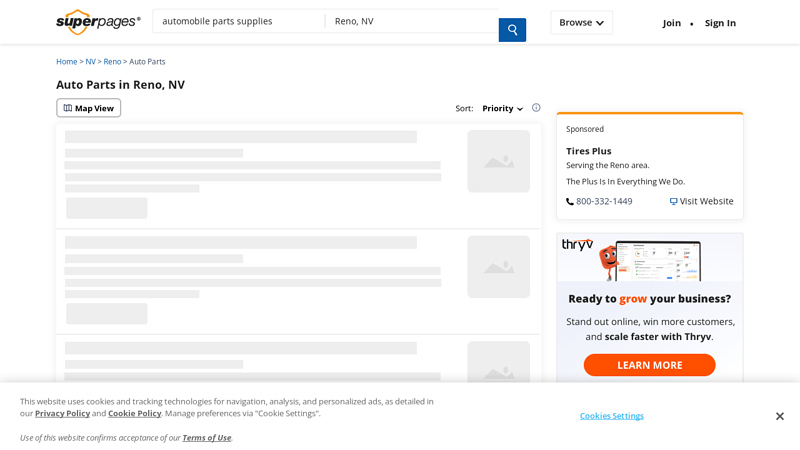Click the Tires Plus phone number
The height and width of the screenshot is (450, 800).
click(x=603, y=201)
